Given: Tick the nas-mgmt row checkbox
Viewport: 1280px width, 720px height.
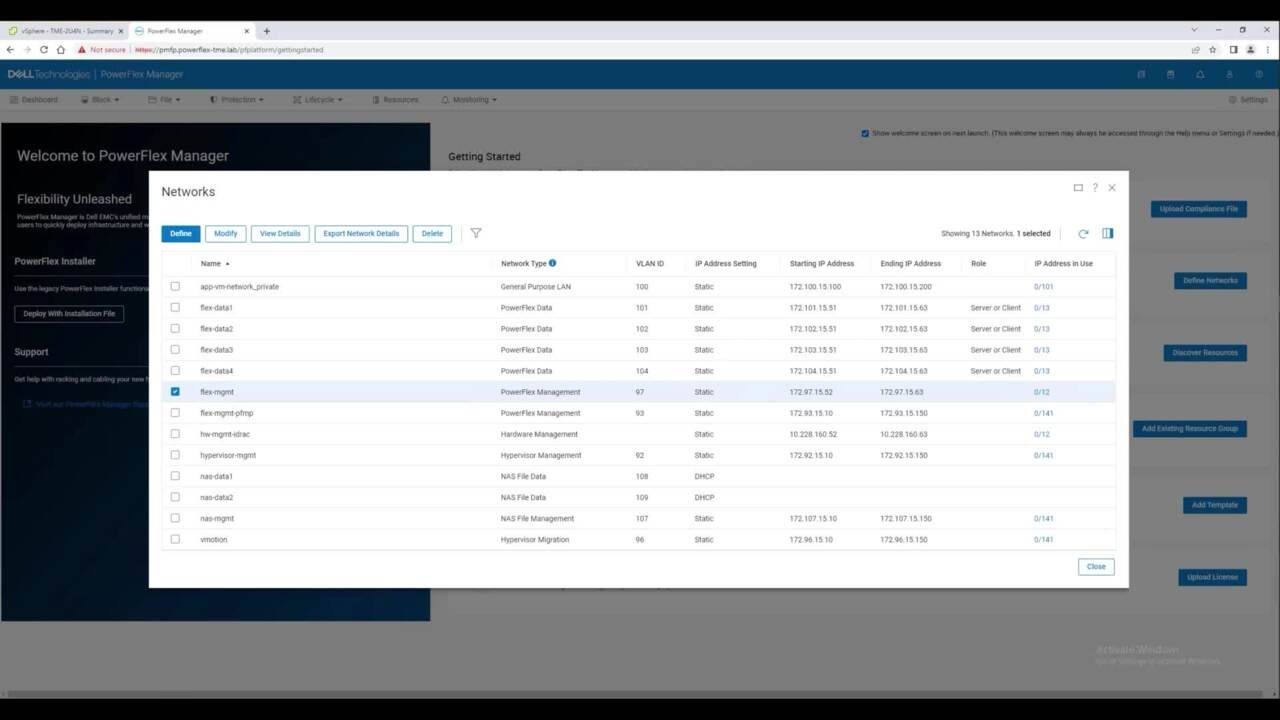Looking at the screenshot, I should 175,518.
